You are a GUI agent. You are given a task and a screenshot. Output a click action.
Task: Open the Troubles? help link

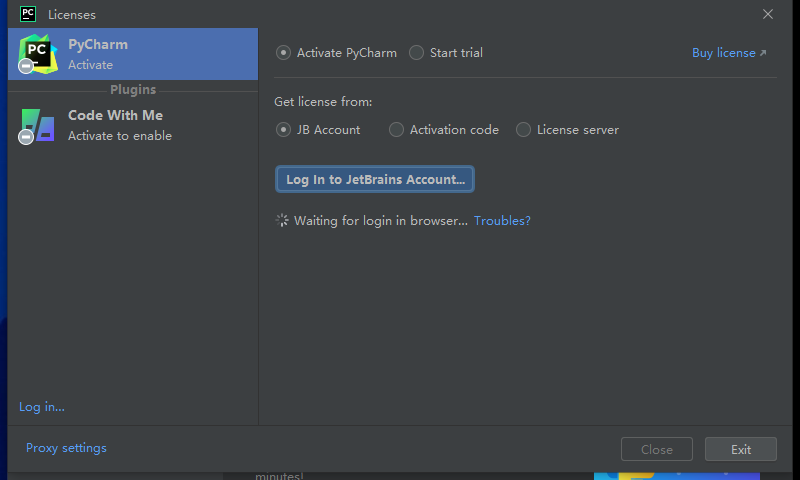[502, 220]
